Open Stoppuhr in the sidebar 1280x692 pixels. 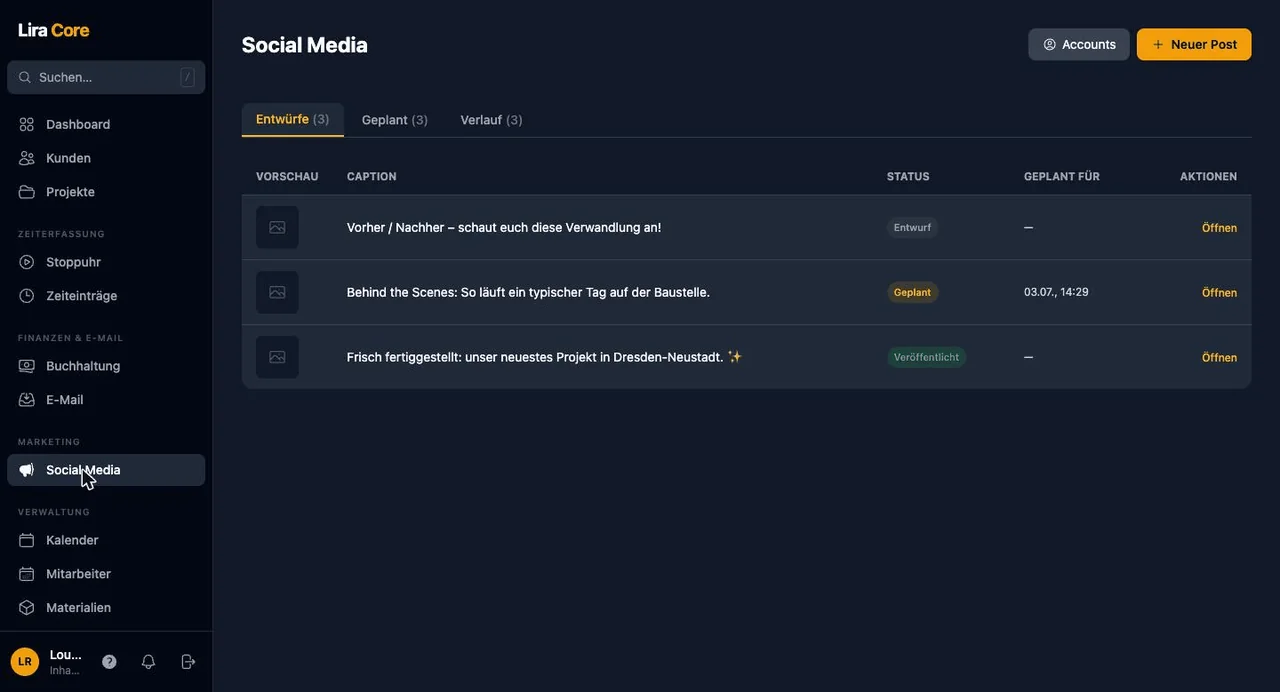[x=106, y=262]
